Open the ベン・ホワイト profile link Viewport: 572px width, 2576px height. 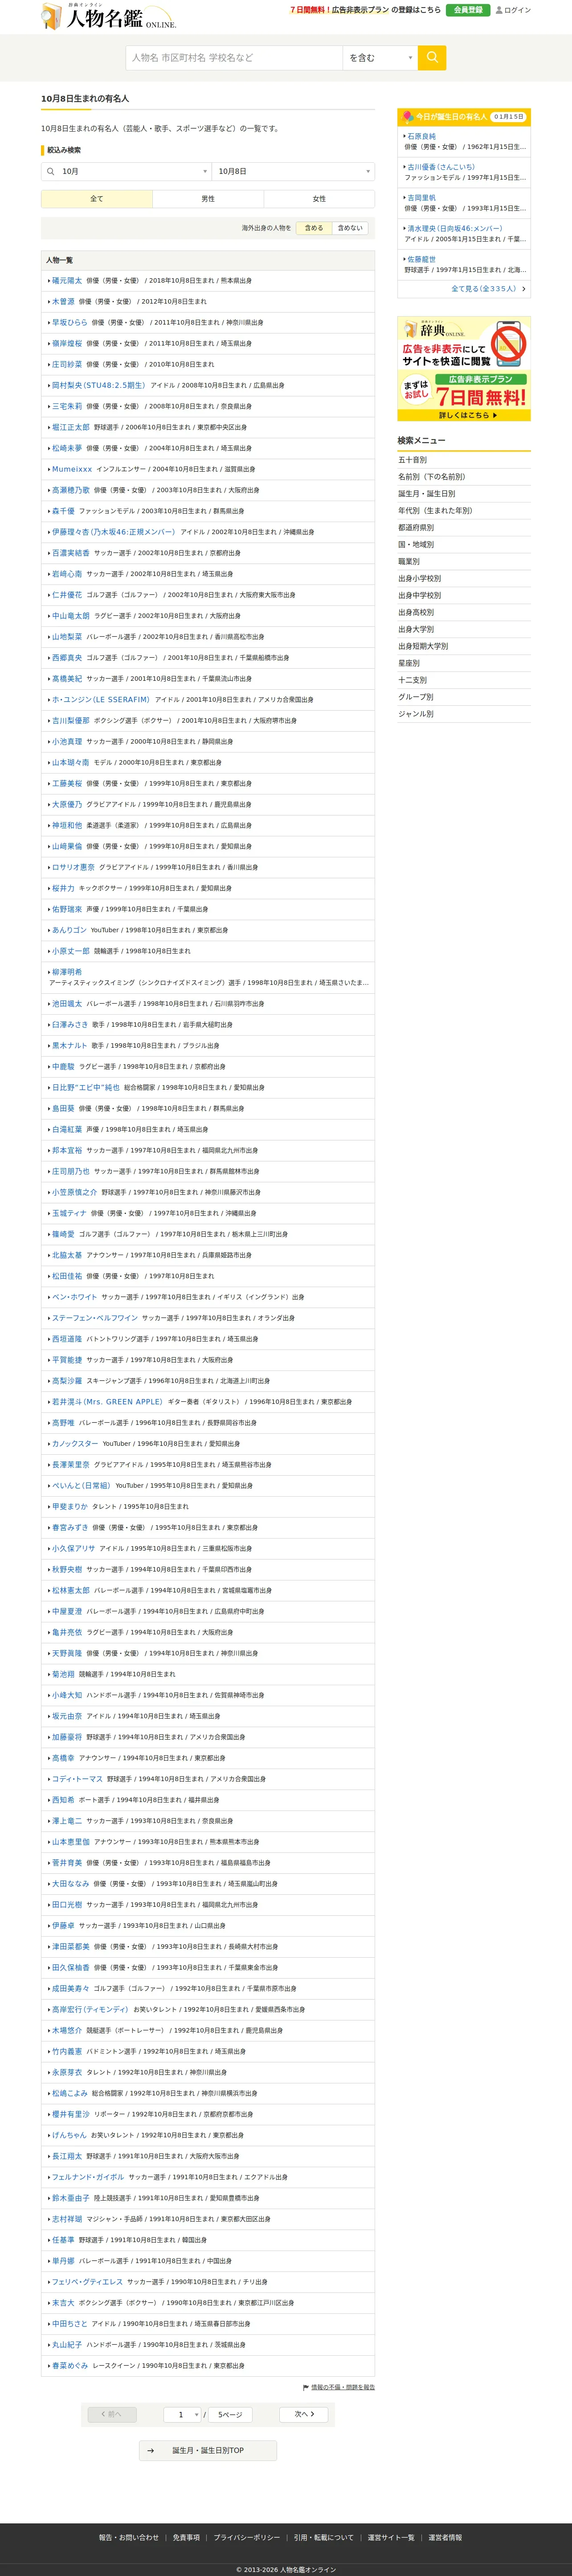[75, 1297]
